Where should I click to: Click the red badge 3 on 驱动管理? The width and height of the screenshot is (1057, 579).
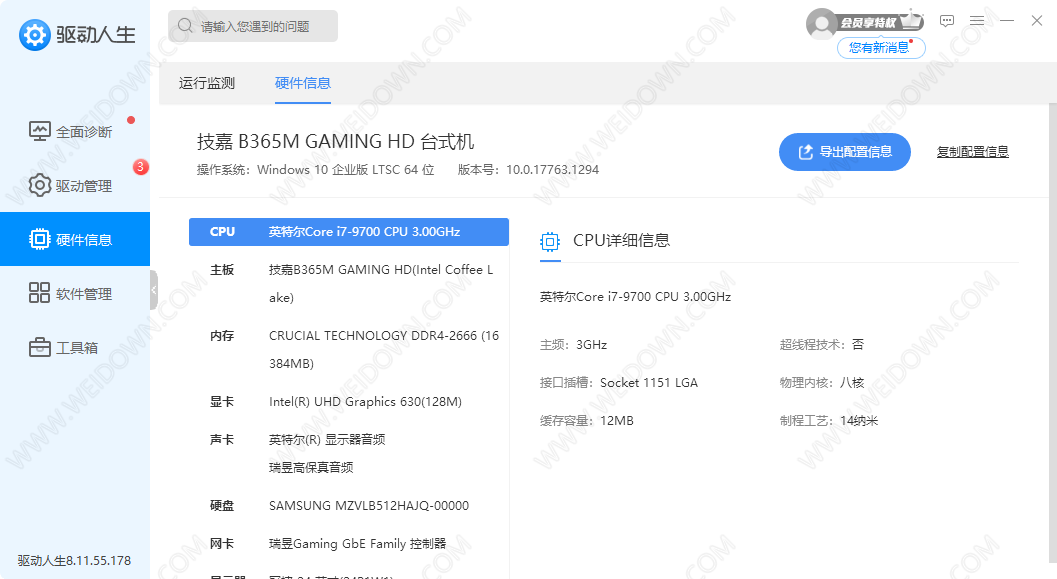pyautogui.click(x=140, y=166)
